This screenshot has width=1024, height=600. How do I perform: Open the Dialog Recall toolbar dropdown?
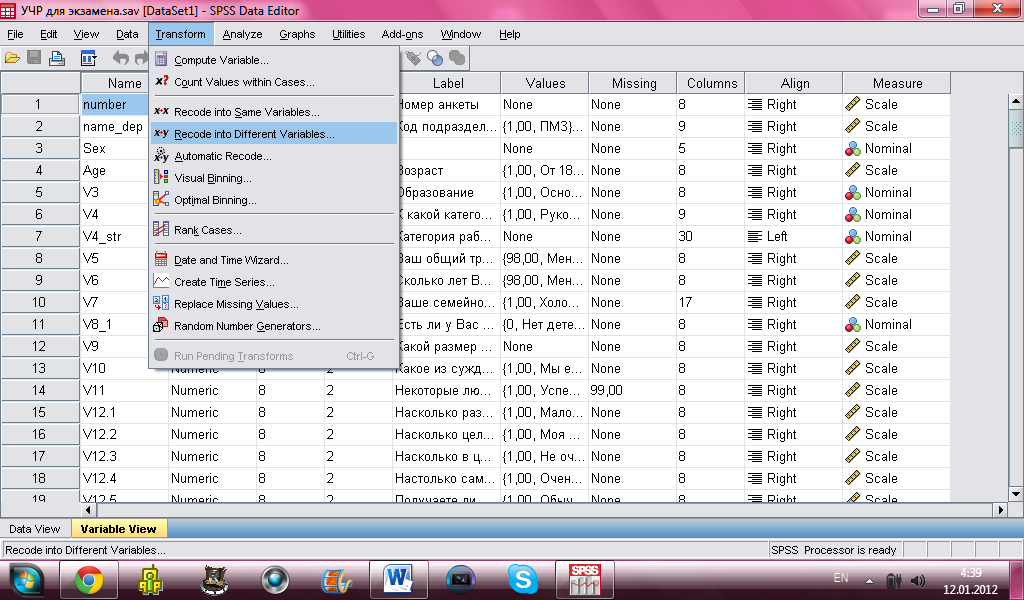click(88, 58)
